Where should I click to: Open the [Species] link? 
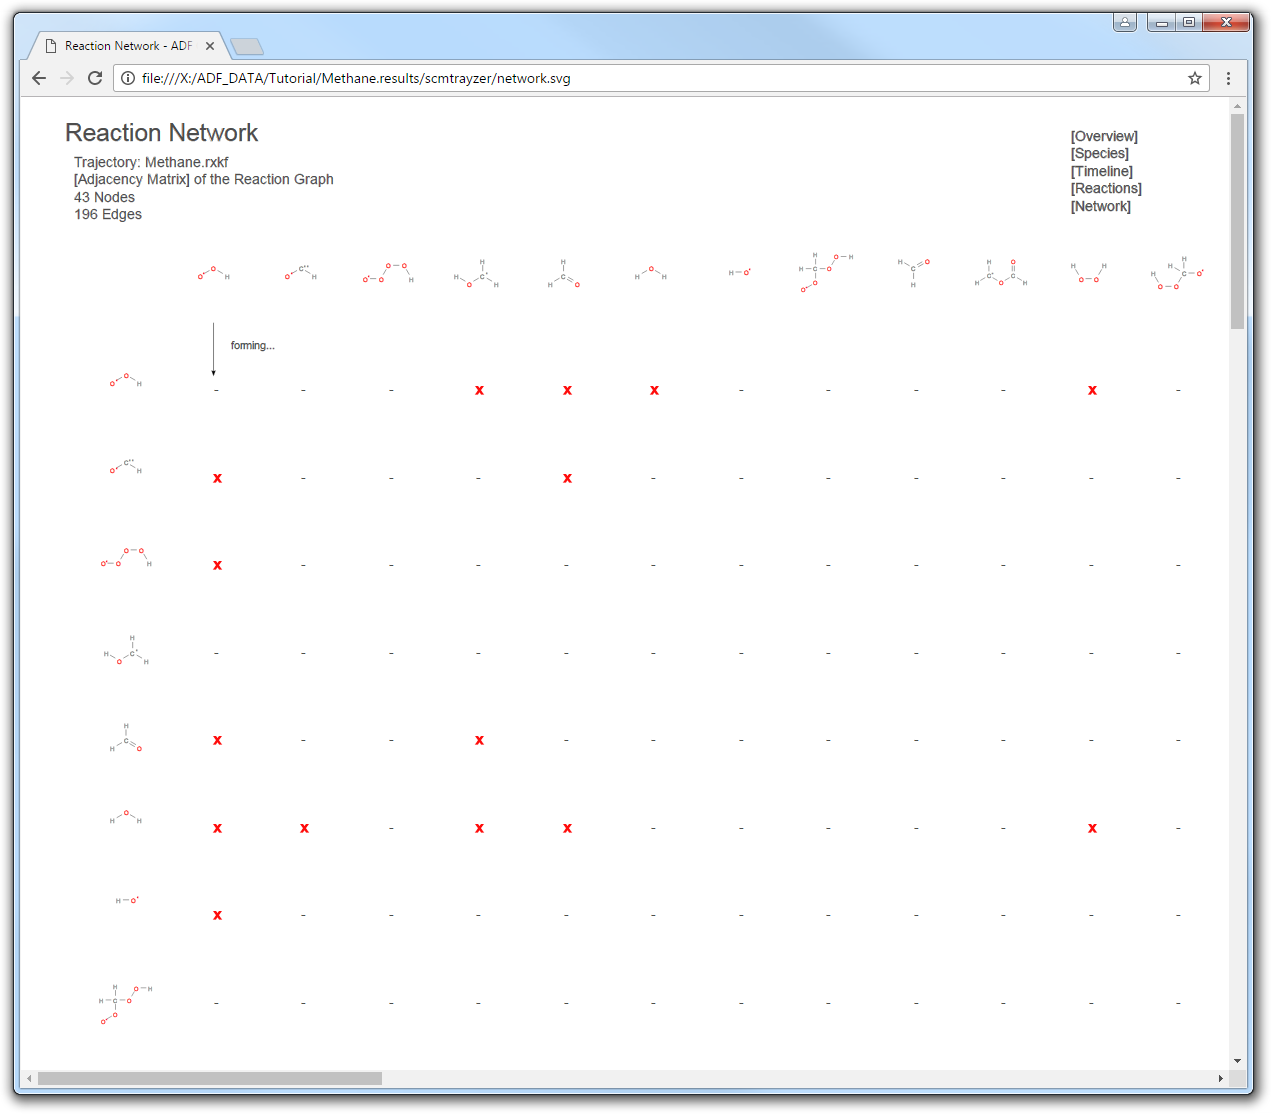coord(1100,153)
